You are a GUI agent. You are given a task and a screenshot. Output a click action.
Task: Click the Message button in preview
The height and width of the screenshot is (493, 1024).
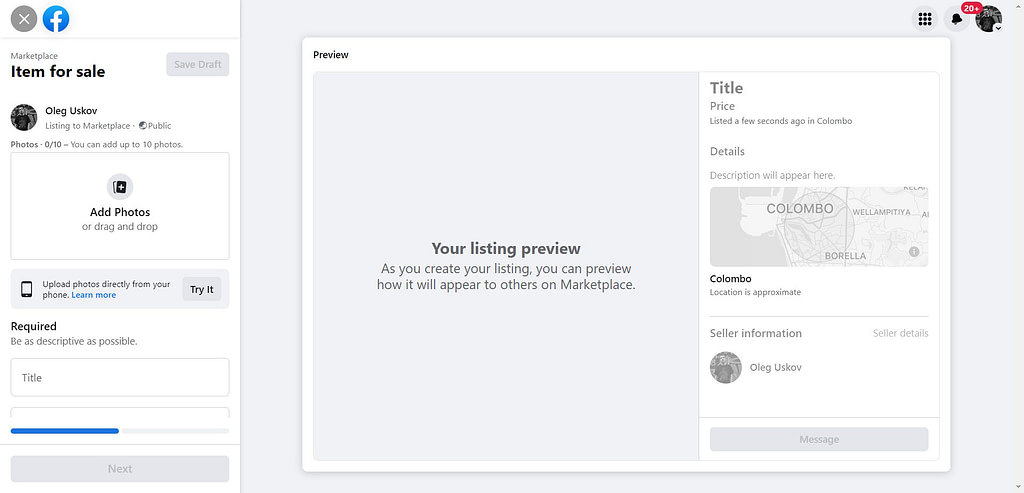pyautogui.click(x=819, y=439)
